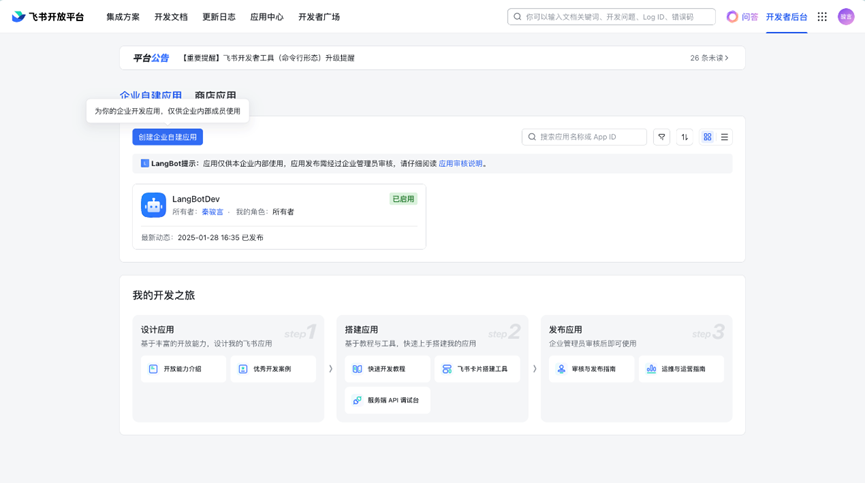Click the 平台公告 label

pos(151,58)
